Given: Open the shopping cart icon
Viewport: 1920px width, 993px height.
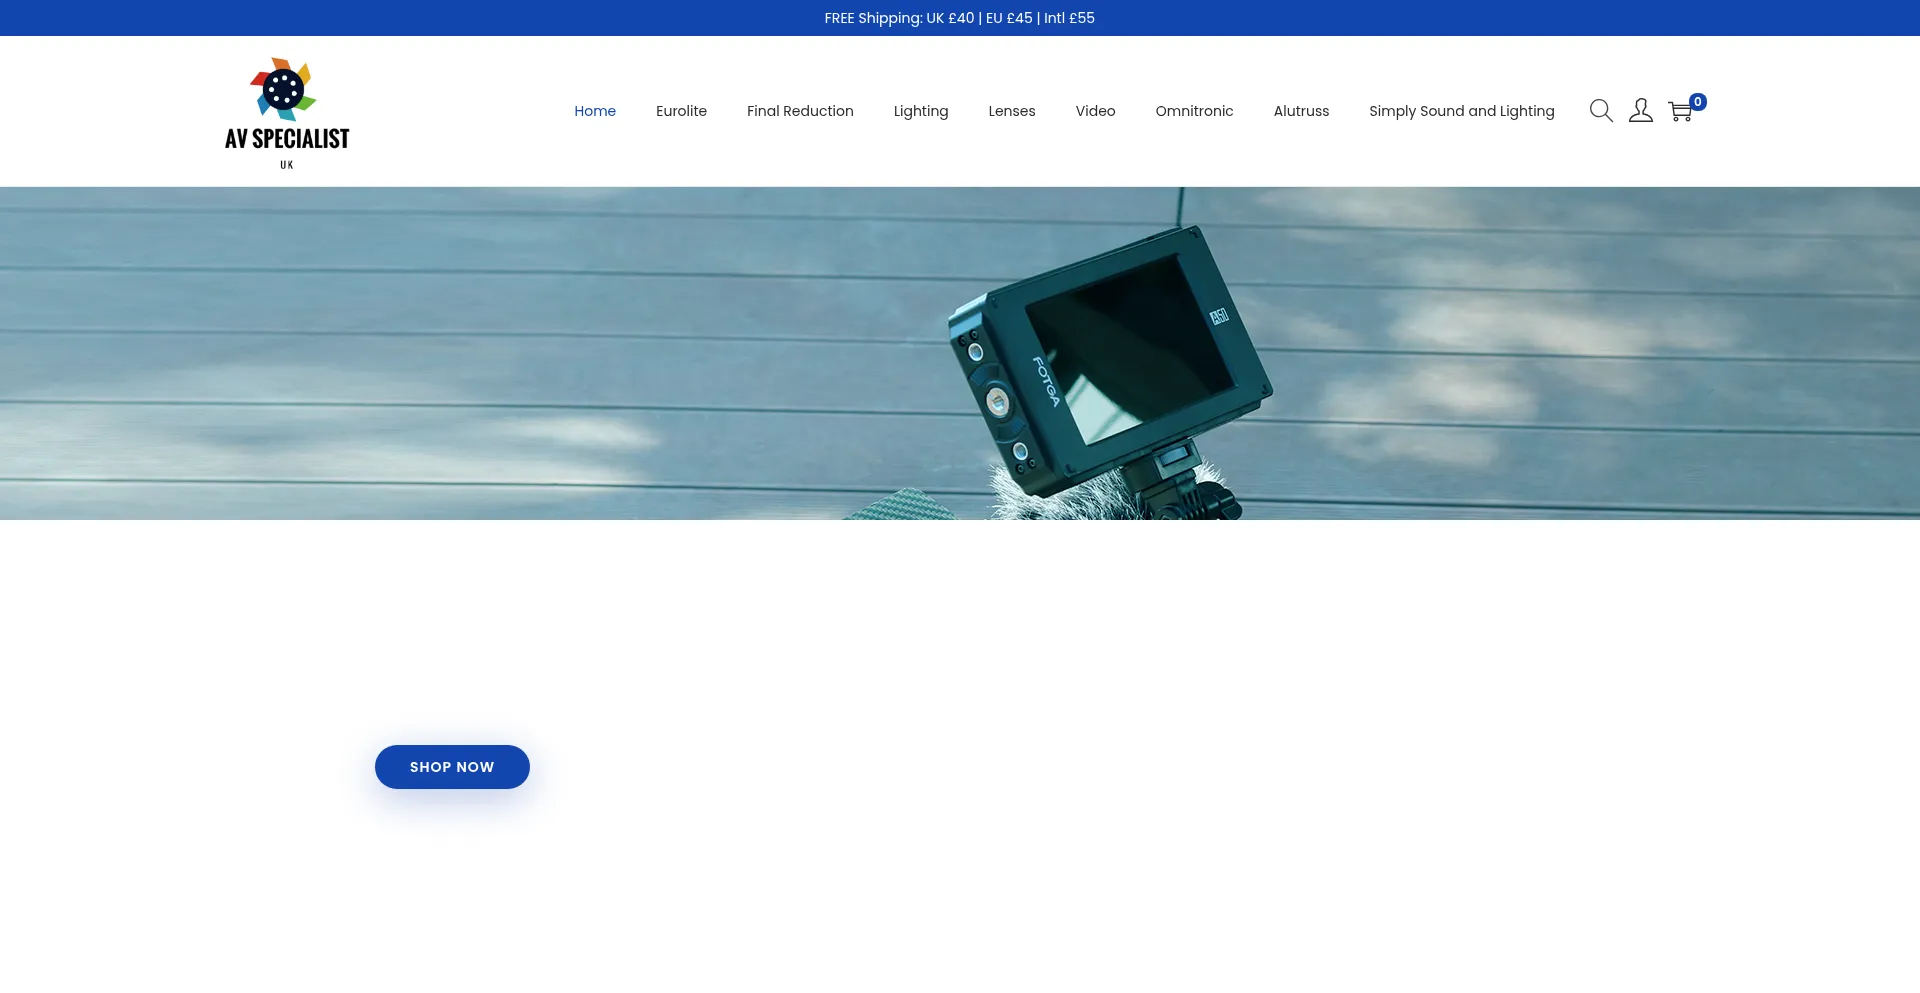Looking at the screenshot, I should click(1679, 112).
